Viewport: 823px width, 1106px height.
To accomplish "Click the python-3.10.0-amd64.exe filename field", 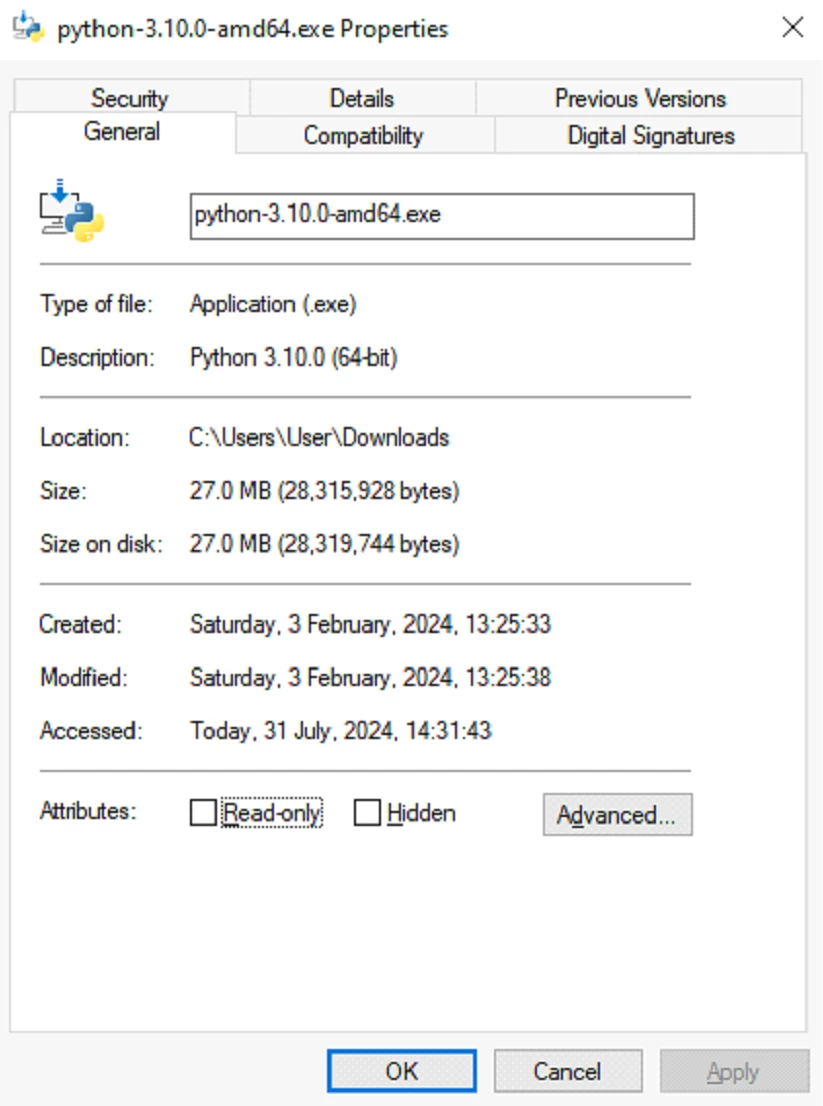I will 441,216.
